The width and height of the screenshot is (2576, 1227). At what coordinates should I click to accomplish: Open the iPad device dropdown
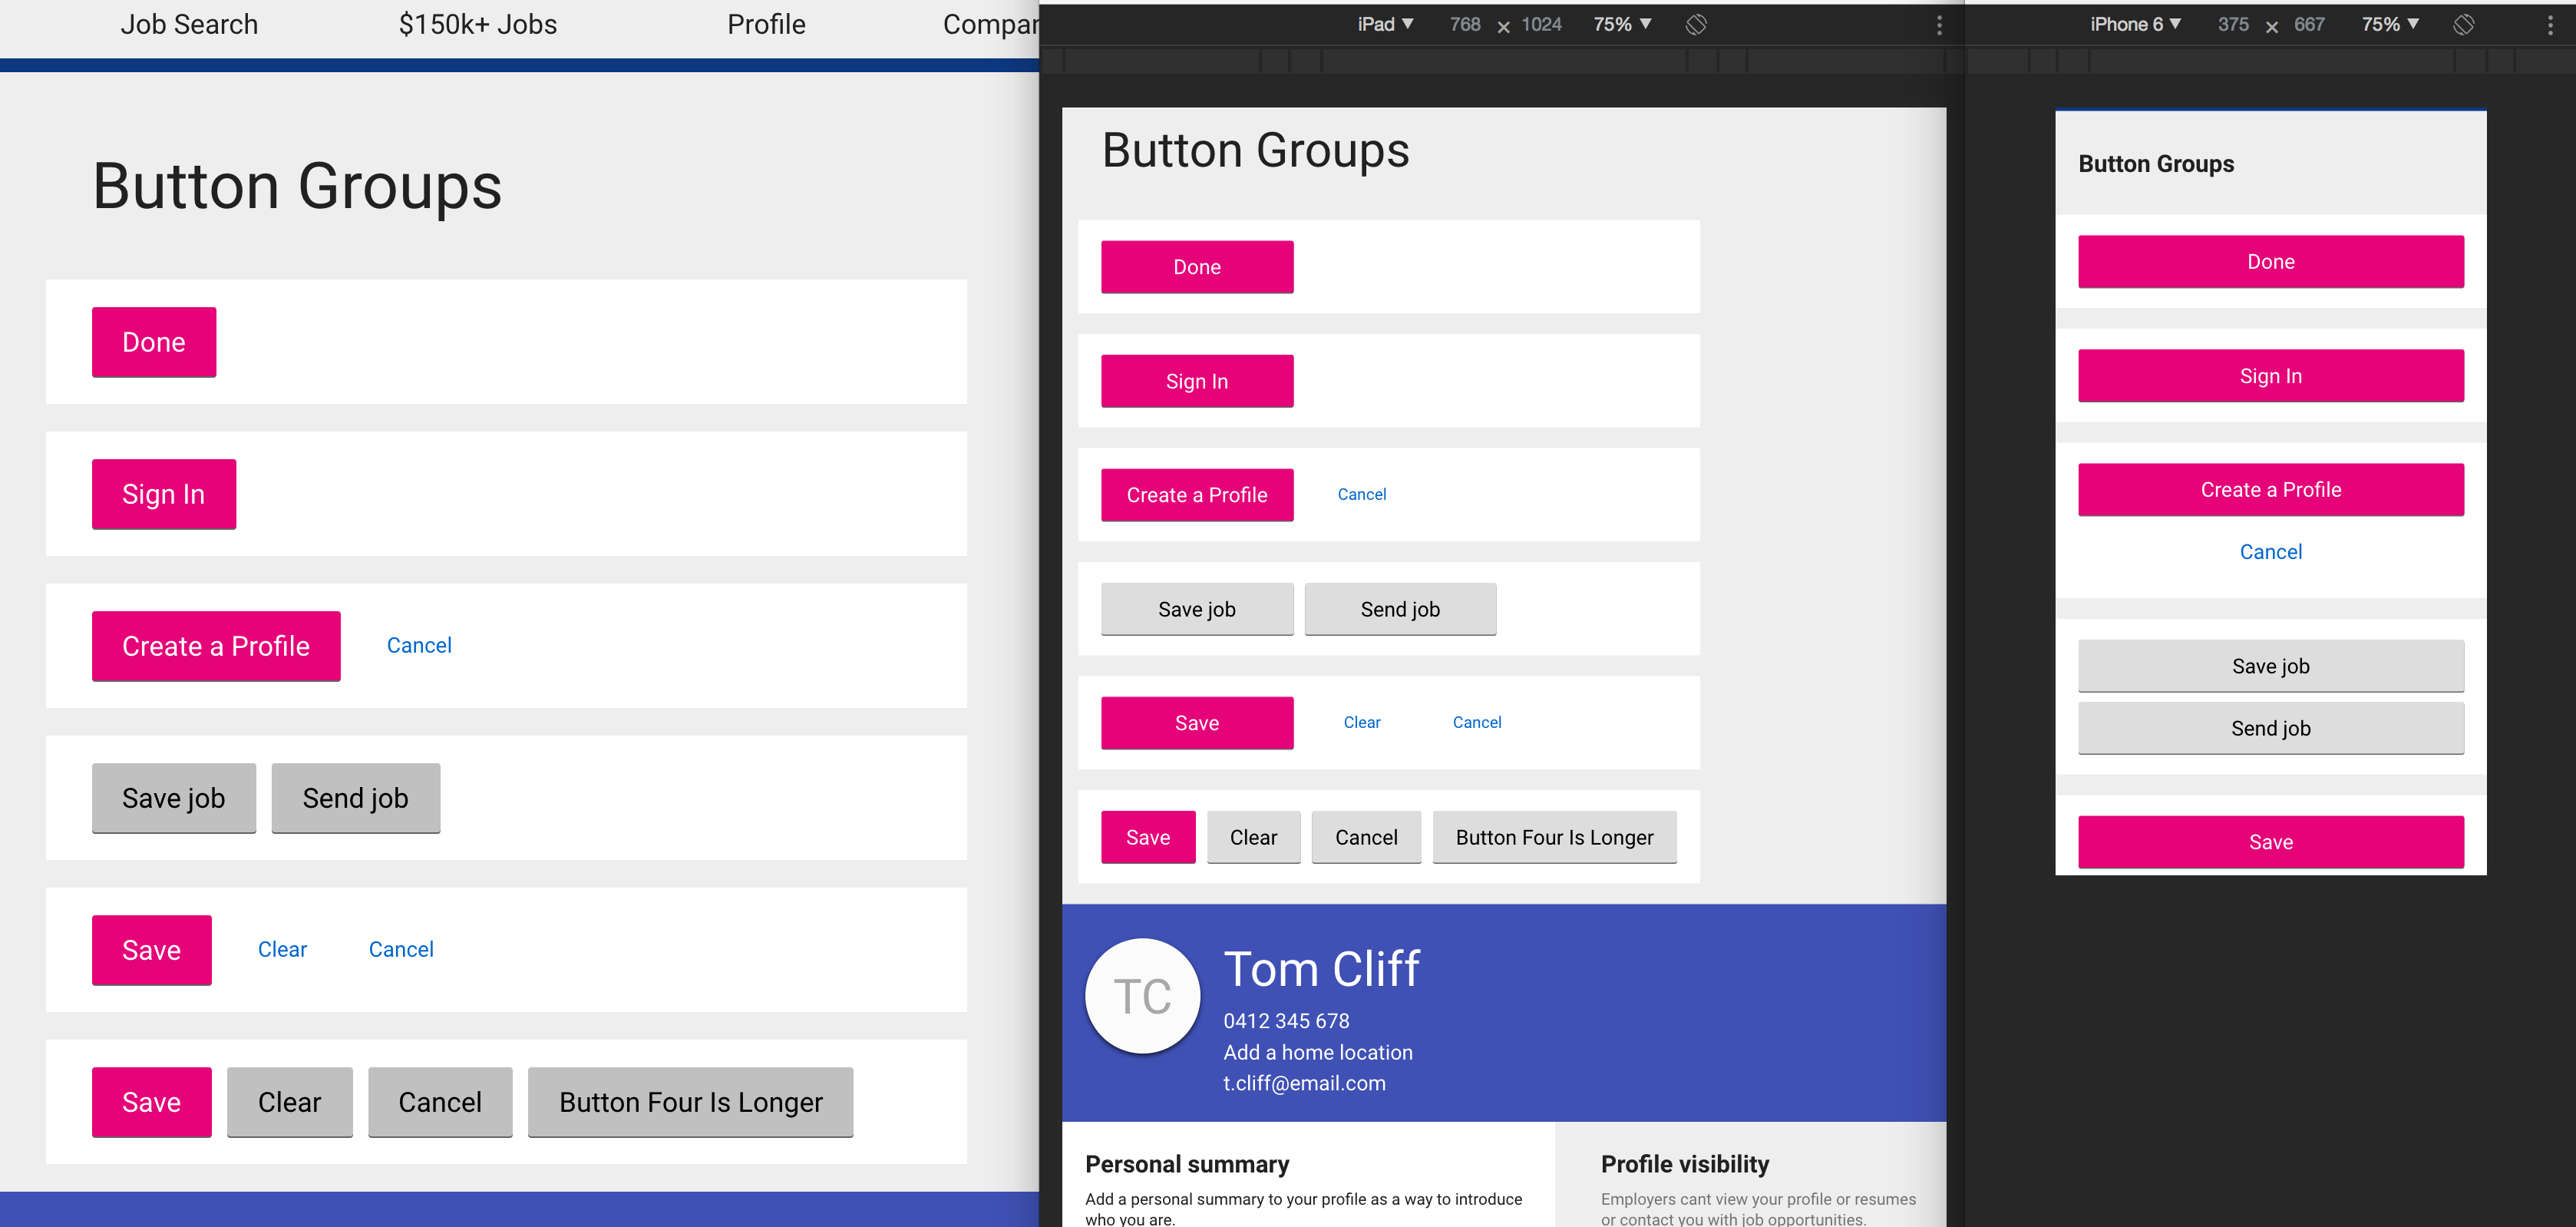[x=1385, y=25]
